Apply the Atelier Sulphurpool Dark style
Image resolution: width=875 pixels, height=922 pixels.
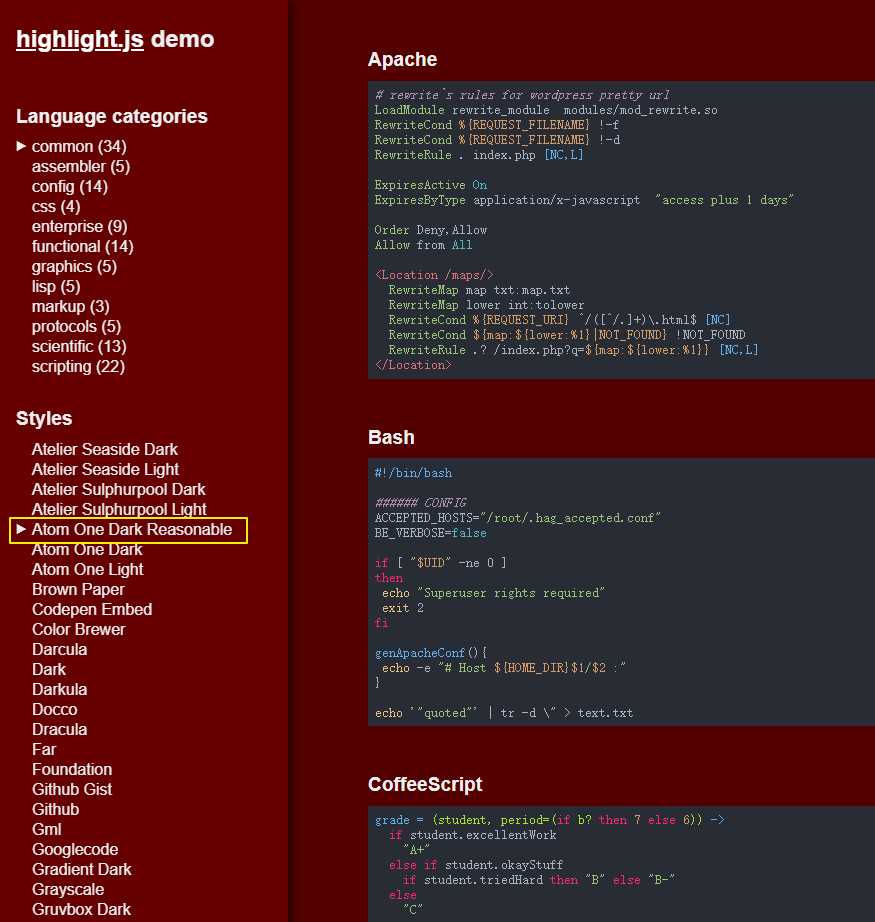pos(119,489)
